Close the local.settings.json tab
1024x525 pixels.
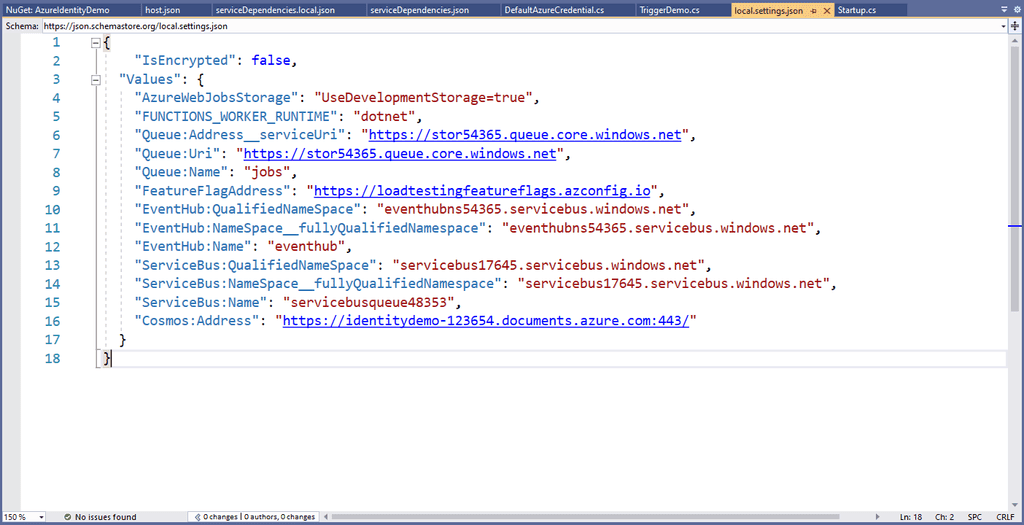click(826, 10)
